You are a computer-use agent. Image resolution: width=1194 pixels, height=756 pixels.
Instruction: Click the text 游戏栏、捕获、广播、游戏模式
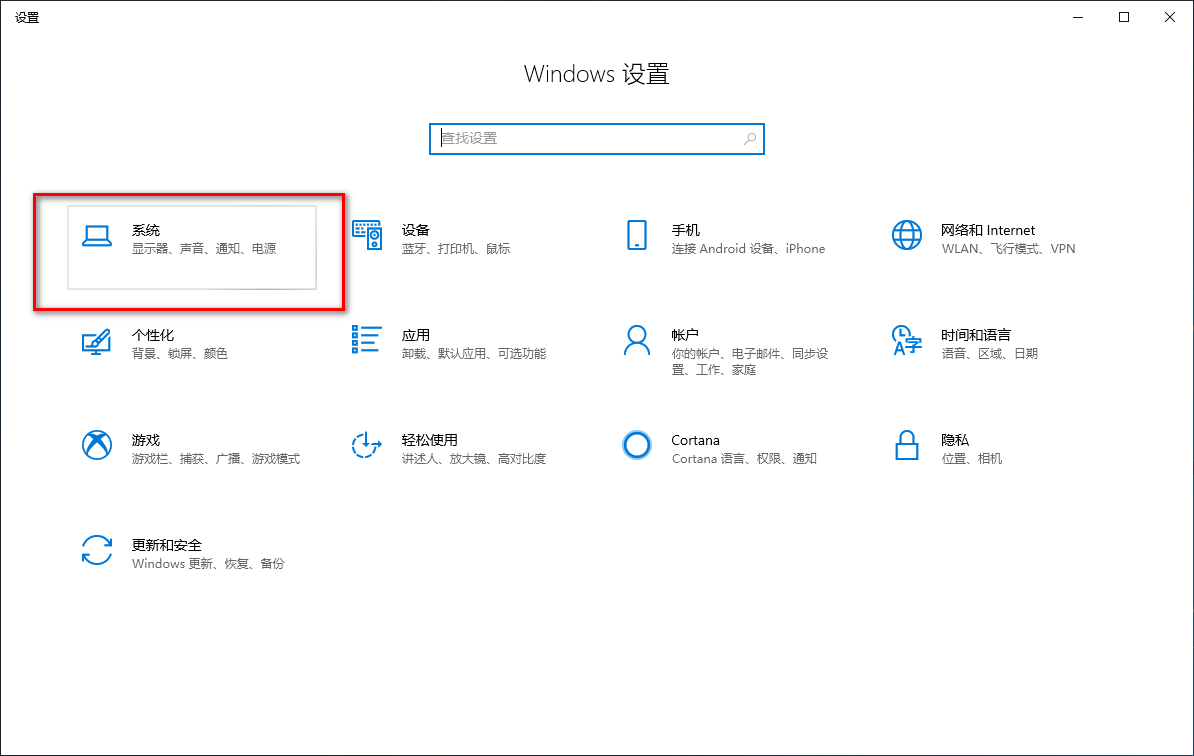tap(215, 458)
